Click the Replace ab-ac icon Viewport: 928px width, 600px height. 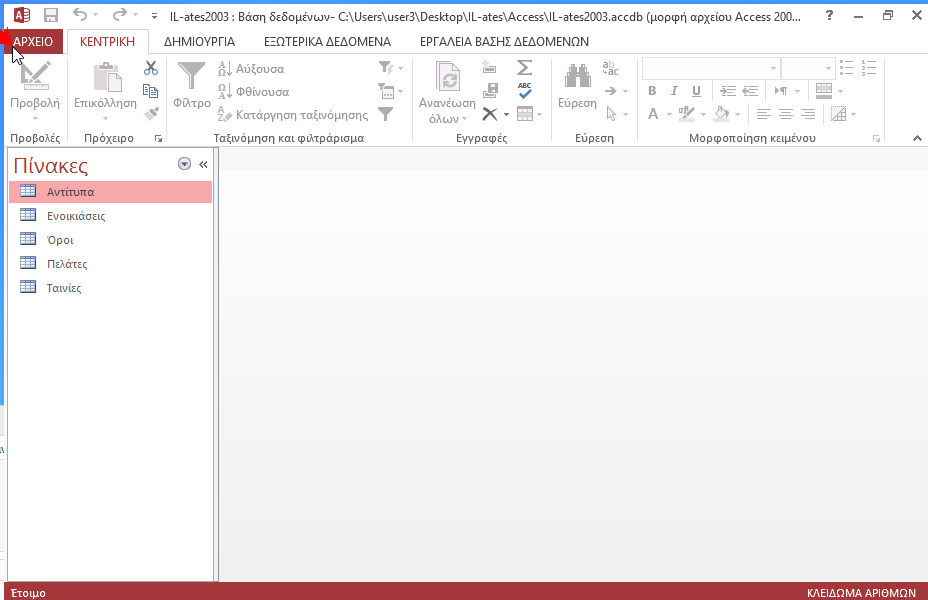click(610, 67)
